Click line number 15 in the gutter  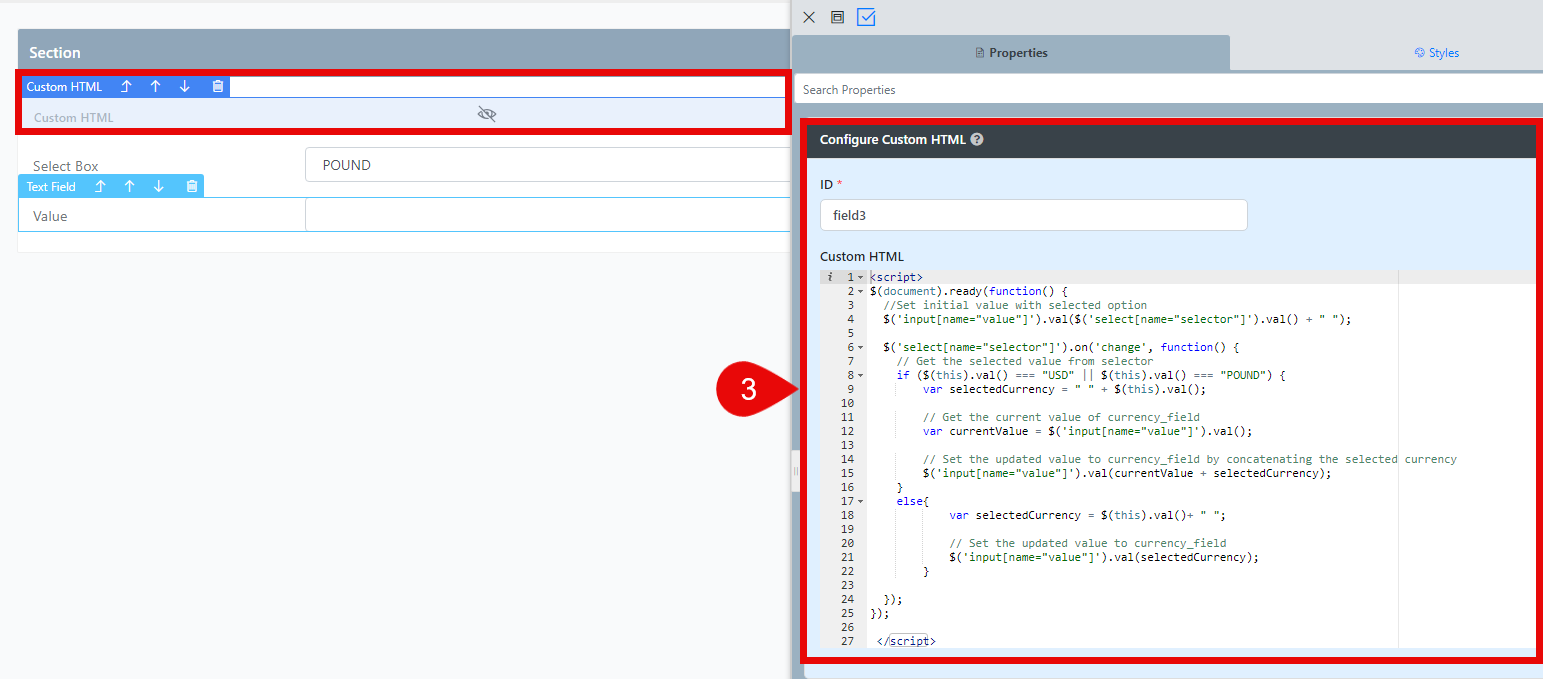click(847, 473)
